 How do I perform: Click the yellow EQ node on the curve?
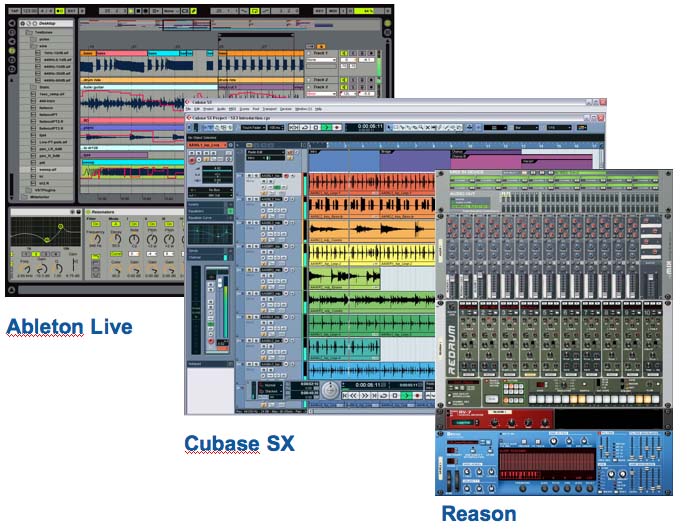pyautogui.click(x=59, y=228)
